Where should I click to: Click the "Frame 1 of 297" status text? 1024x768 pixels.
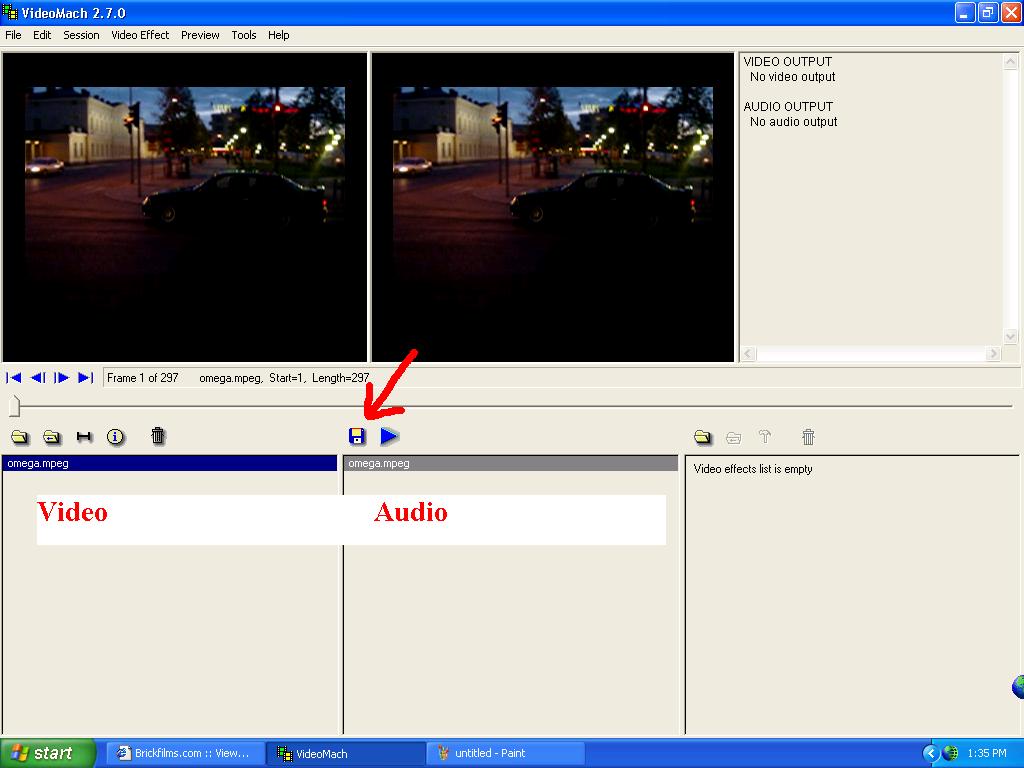tap(142, 378)
